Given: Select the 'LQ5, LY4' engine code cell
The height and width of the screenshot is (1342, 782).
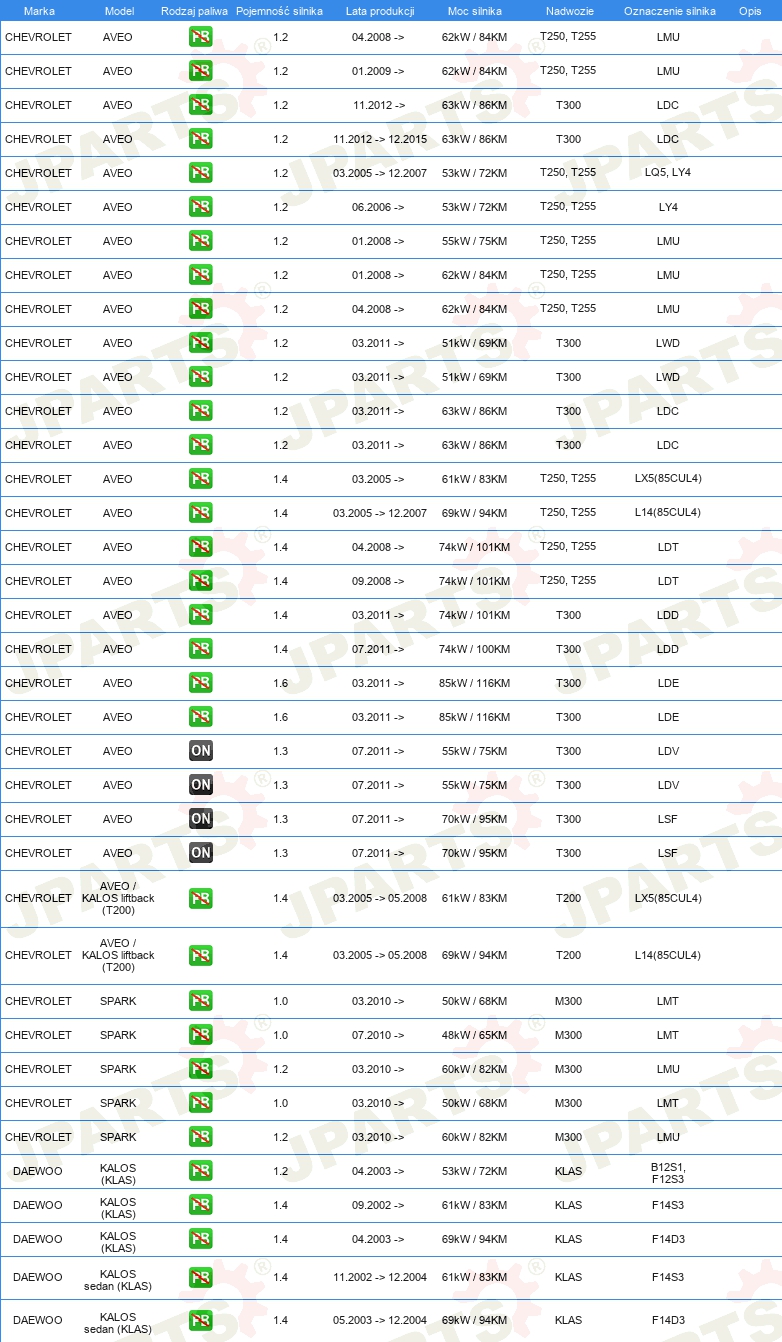Looking at the screenshot, I should 668,173.
